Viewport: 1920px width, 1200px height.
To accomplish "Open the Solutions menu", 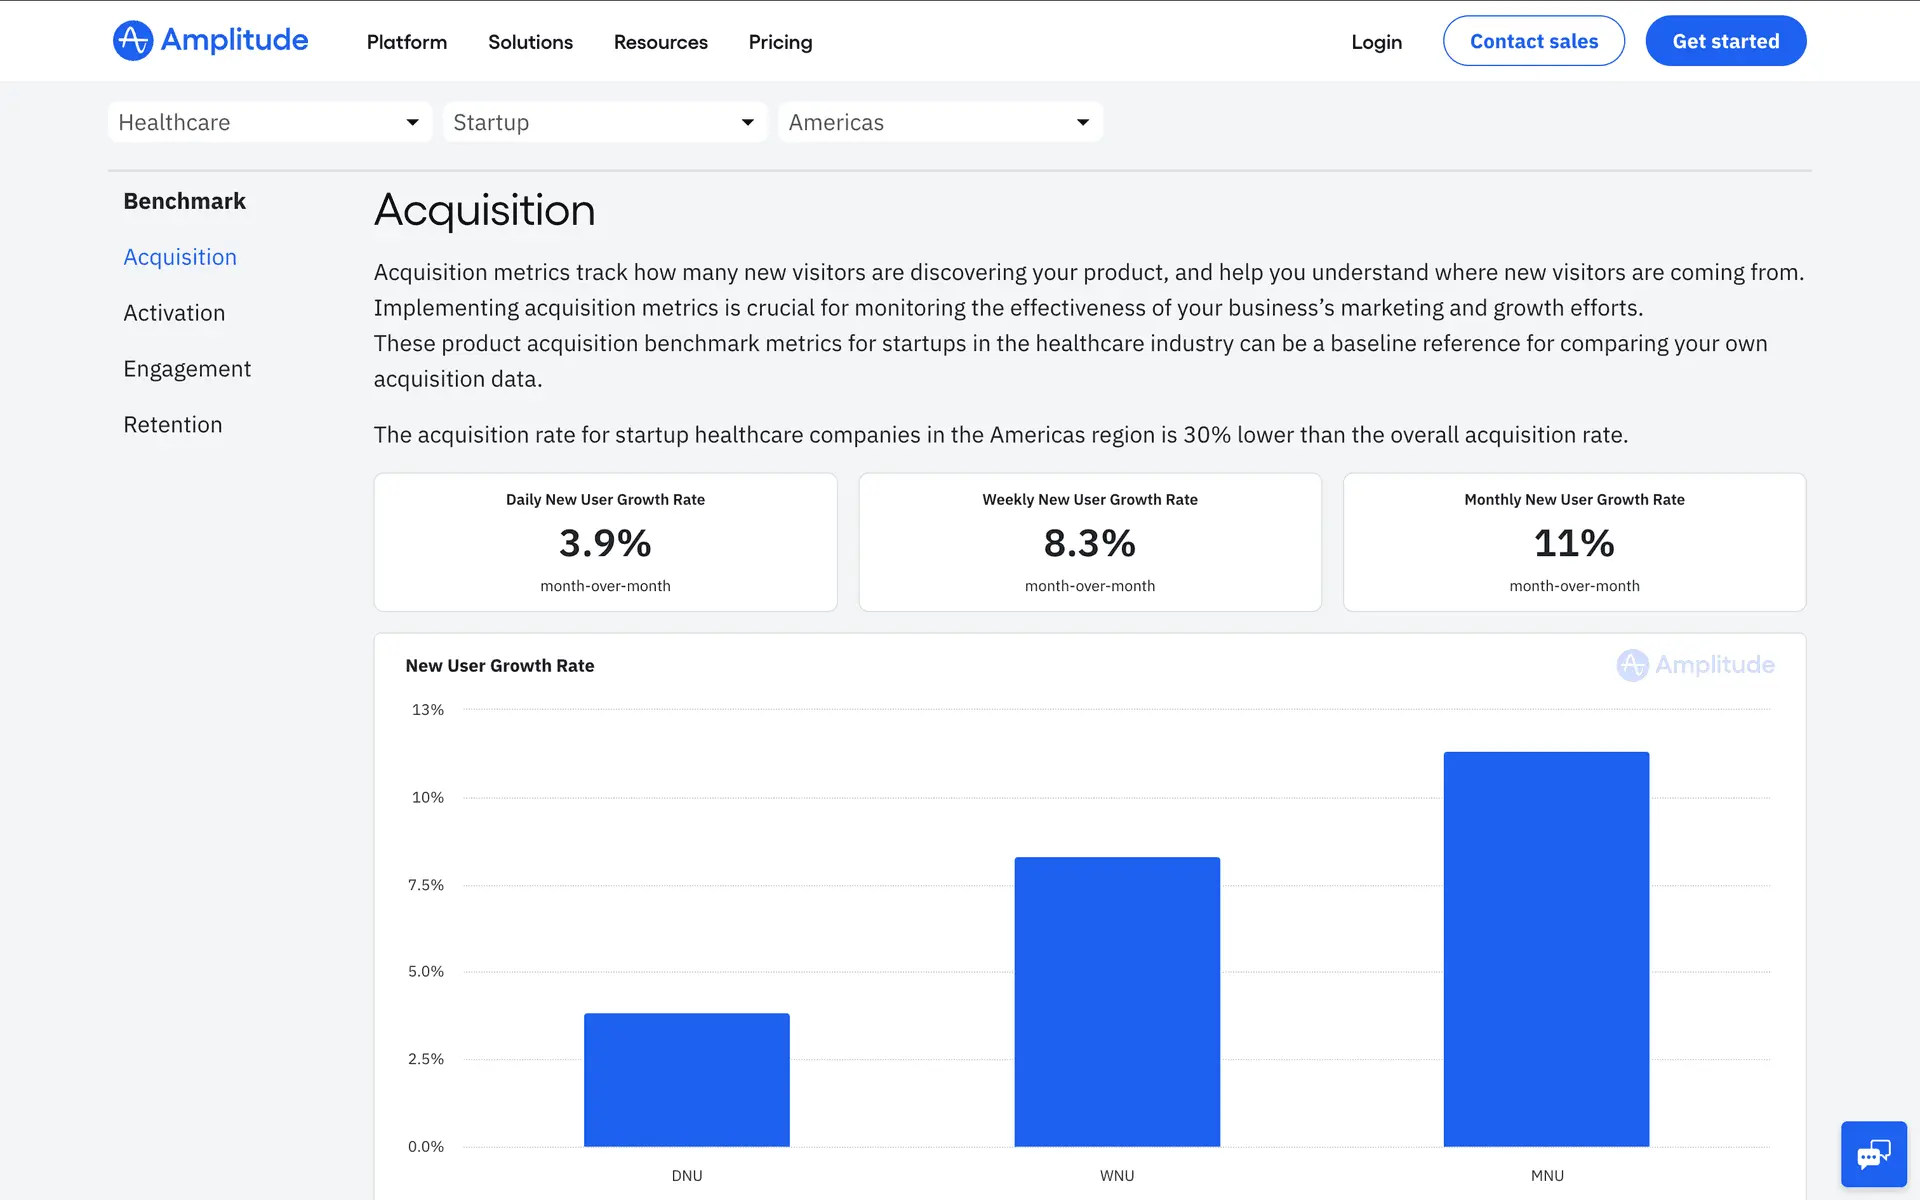I will 530,42.
